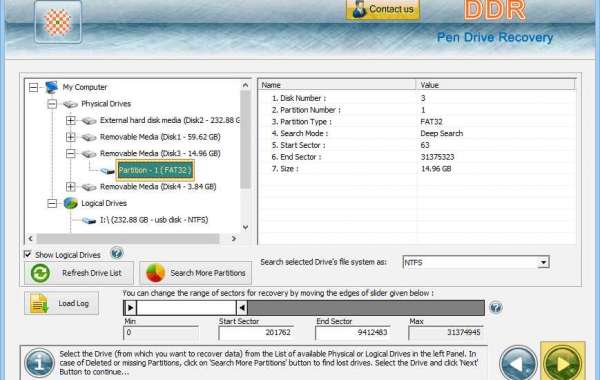The image size is (600, 380).
Task: Click tree horizontal scroll right arrow
Action: click(x=234, y=238)
